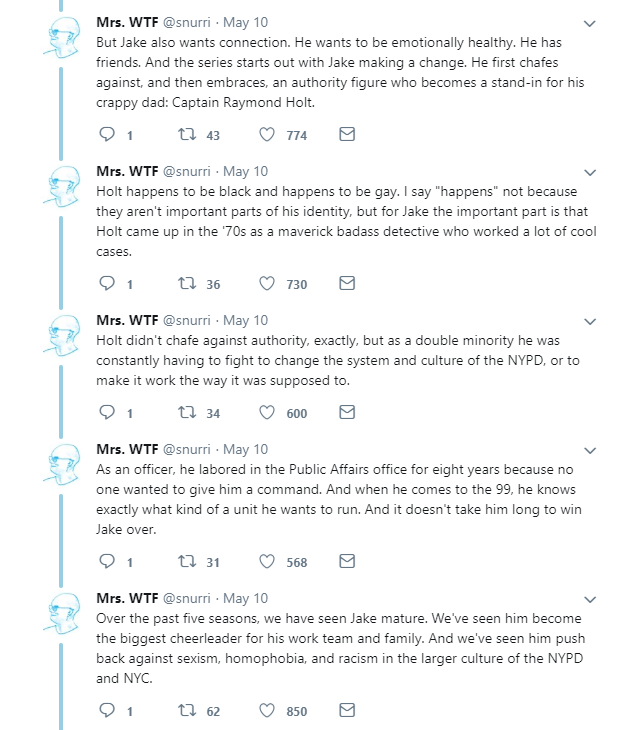Expand the menu caret on the 'double minority' tweet
The image size is (638, 730).
[589, 321]
